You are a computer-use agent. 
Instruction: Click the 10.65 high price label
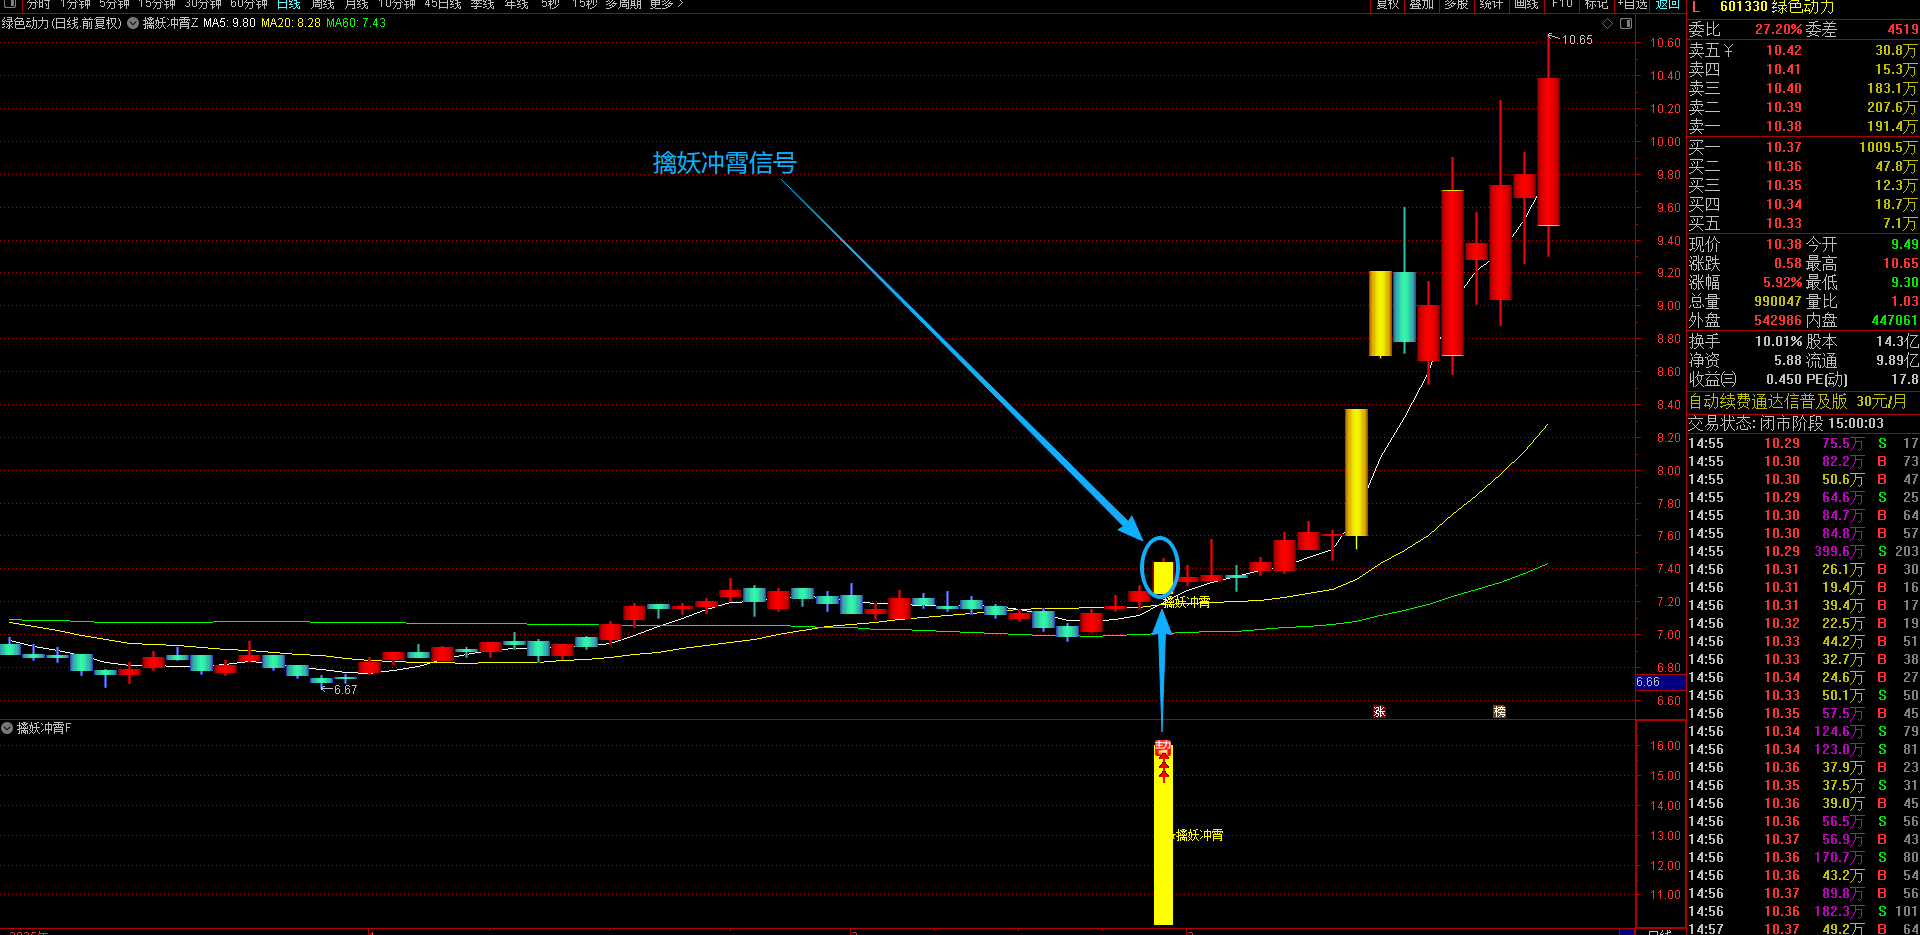pyautogui.click(x=1577, y=40)
